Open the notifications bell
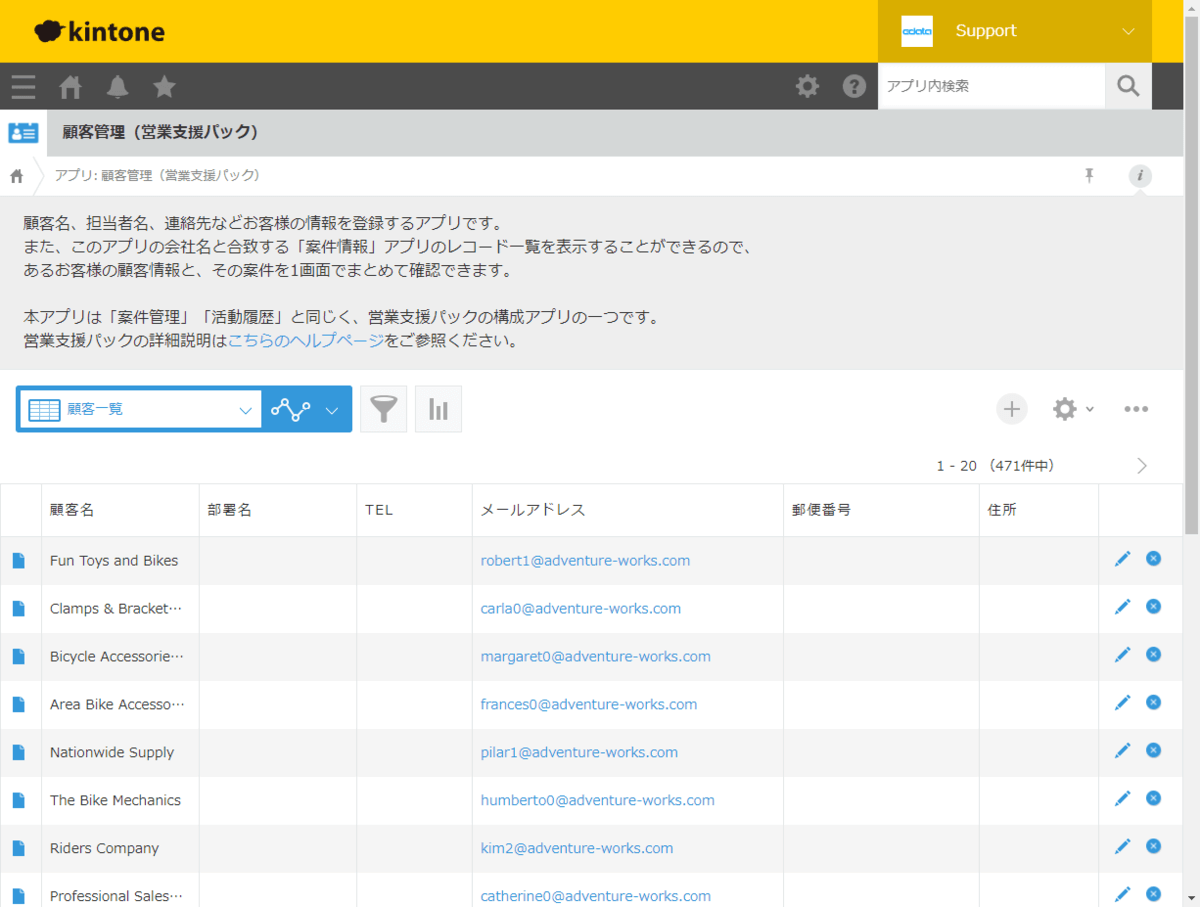Viewport: 1200px width, 907px height. coord(118,87)
